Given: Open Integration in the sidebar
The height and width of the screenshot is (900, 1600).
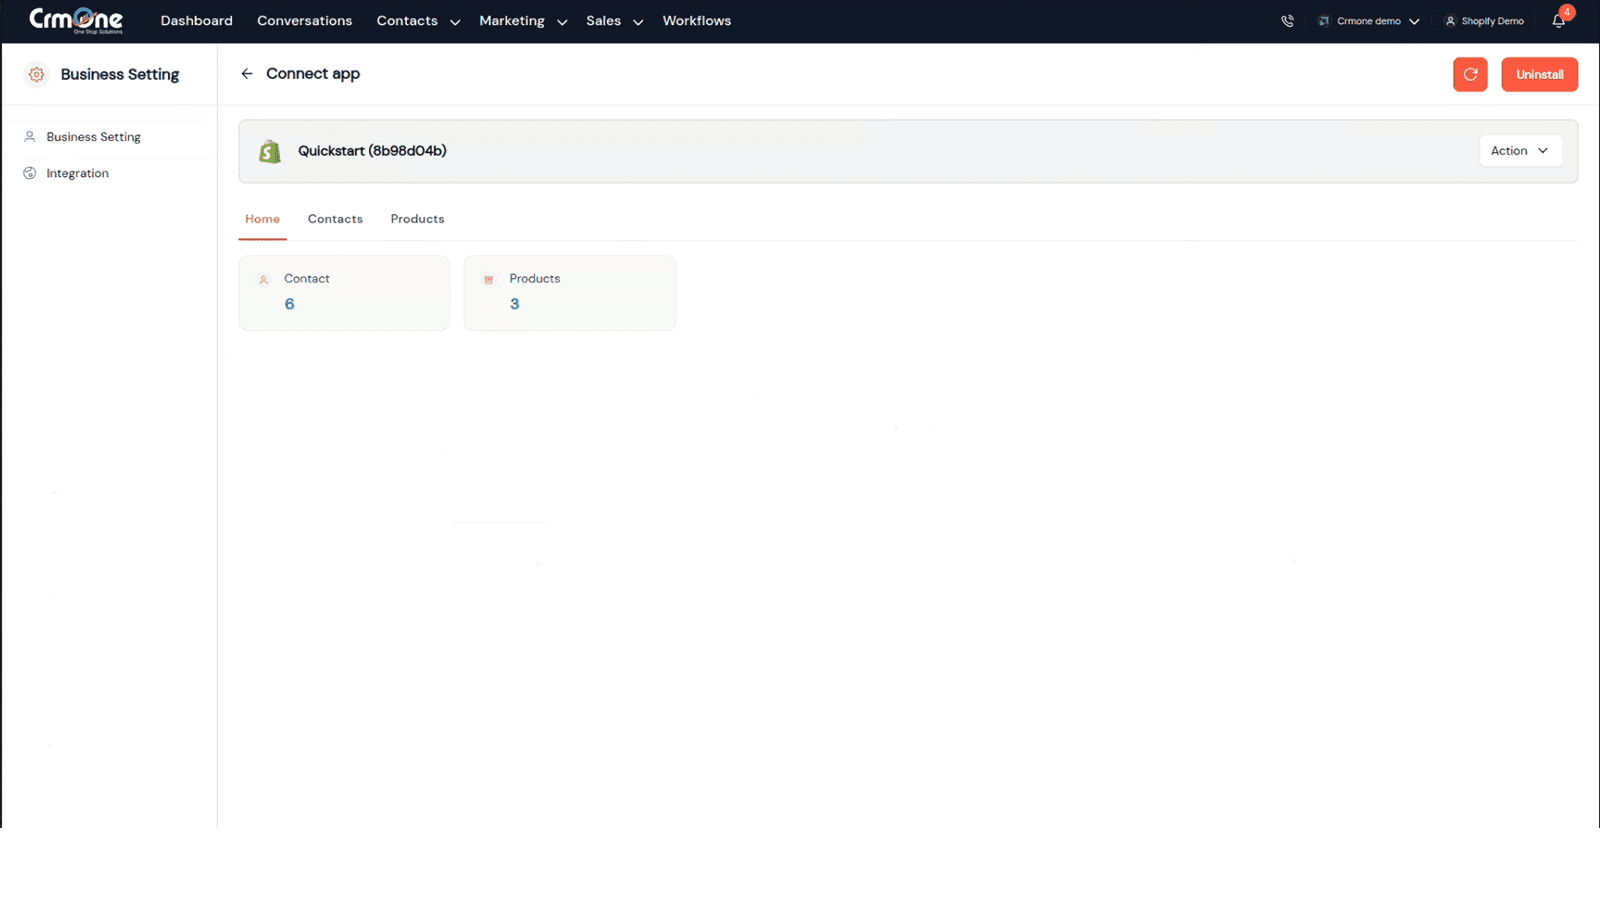Looking at the screenshot, I should tap(77, 173).
